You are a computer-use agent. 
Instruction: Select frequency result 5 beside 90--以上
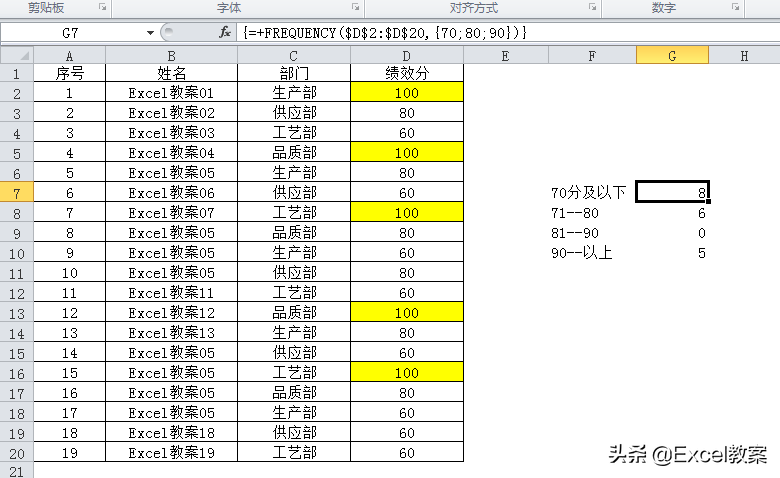point(672,253)
